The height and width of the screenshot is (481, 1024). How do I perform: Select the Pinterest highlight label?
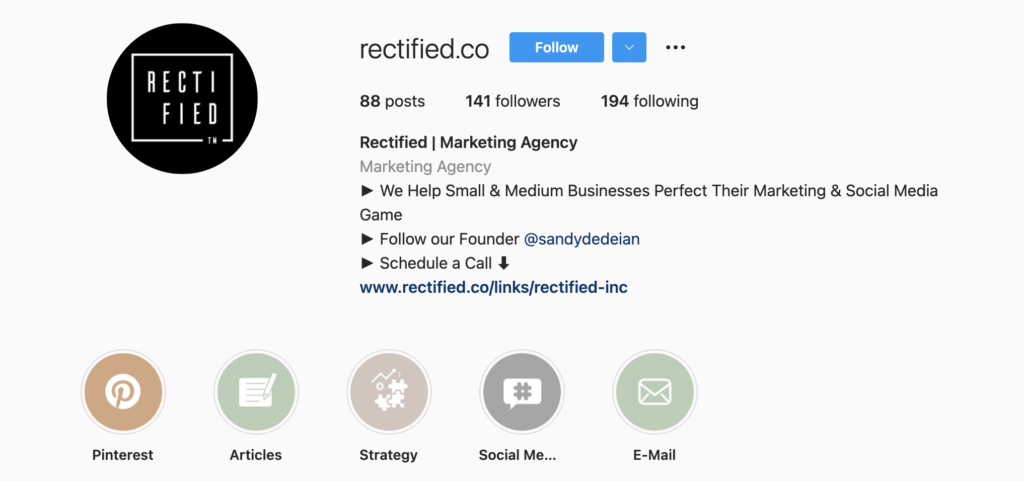tap(123, 455)
